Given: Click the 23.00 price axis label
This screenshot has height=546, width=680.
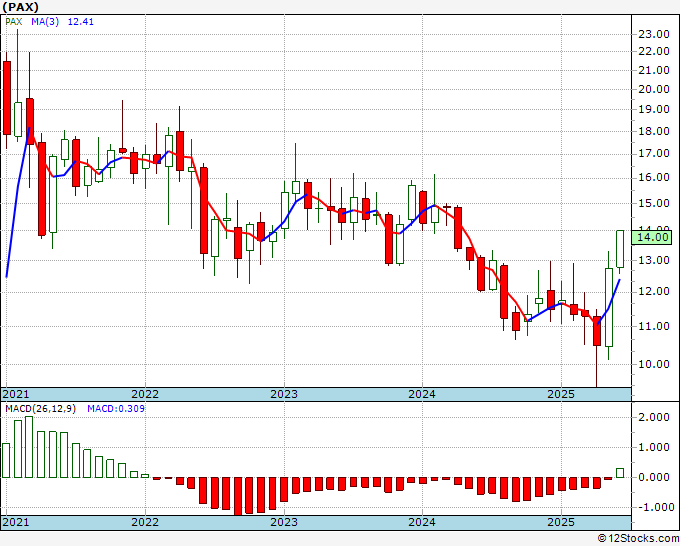Looking at the screenshot, I should pyautogui.click(x=654, y=34).
